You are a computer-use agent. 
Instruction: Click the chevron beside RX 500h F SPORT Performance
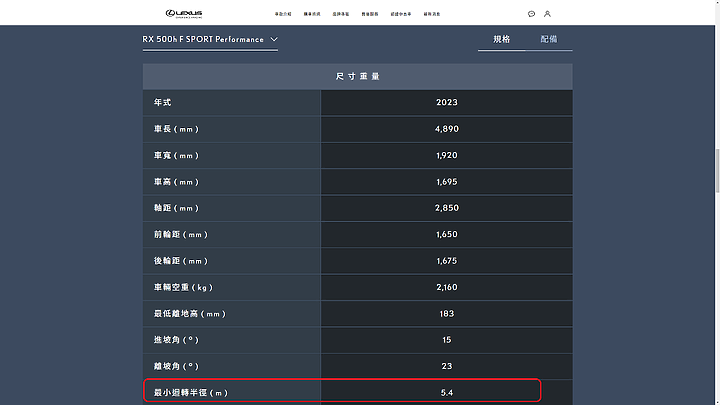point(274,39)
